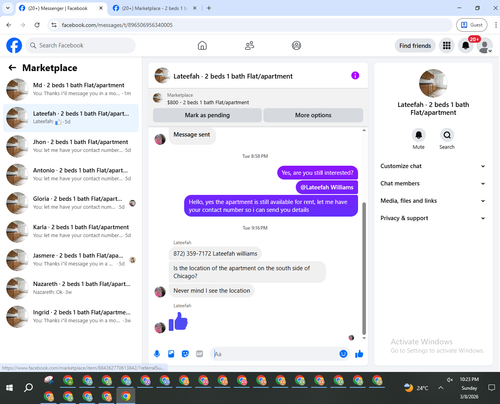
Task: Close the Marketplace browser tab
Action: coord(195,8)
